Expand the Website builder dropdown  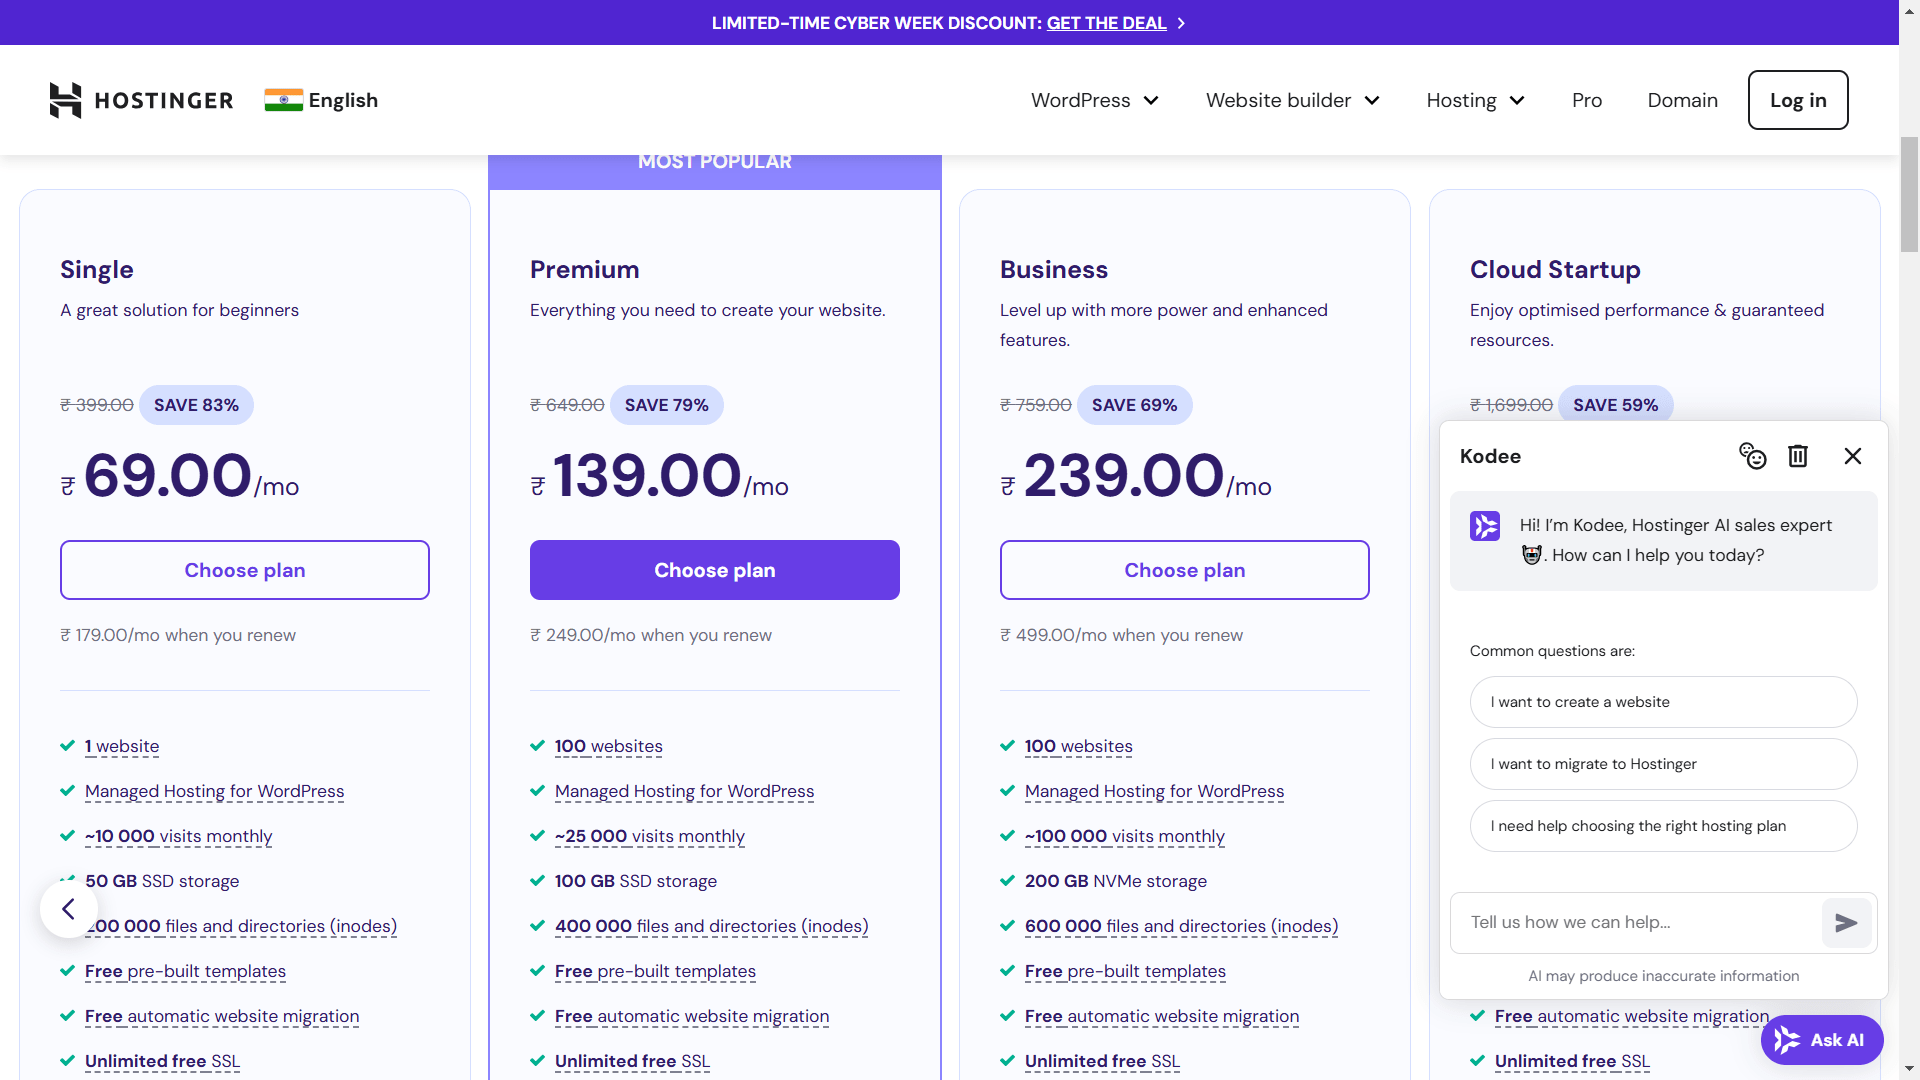pyautogui.click(x=1292, y=100)
